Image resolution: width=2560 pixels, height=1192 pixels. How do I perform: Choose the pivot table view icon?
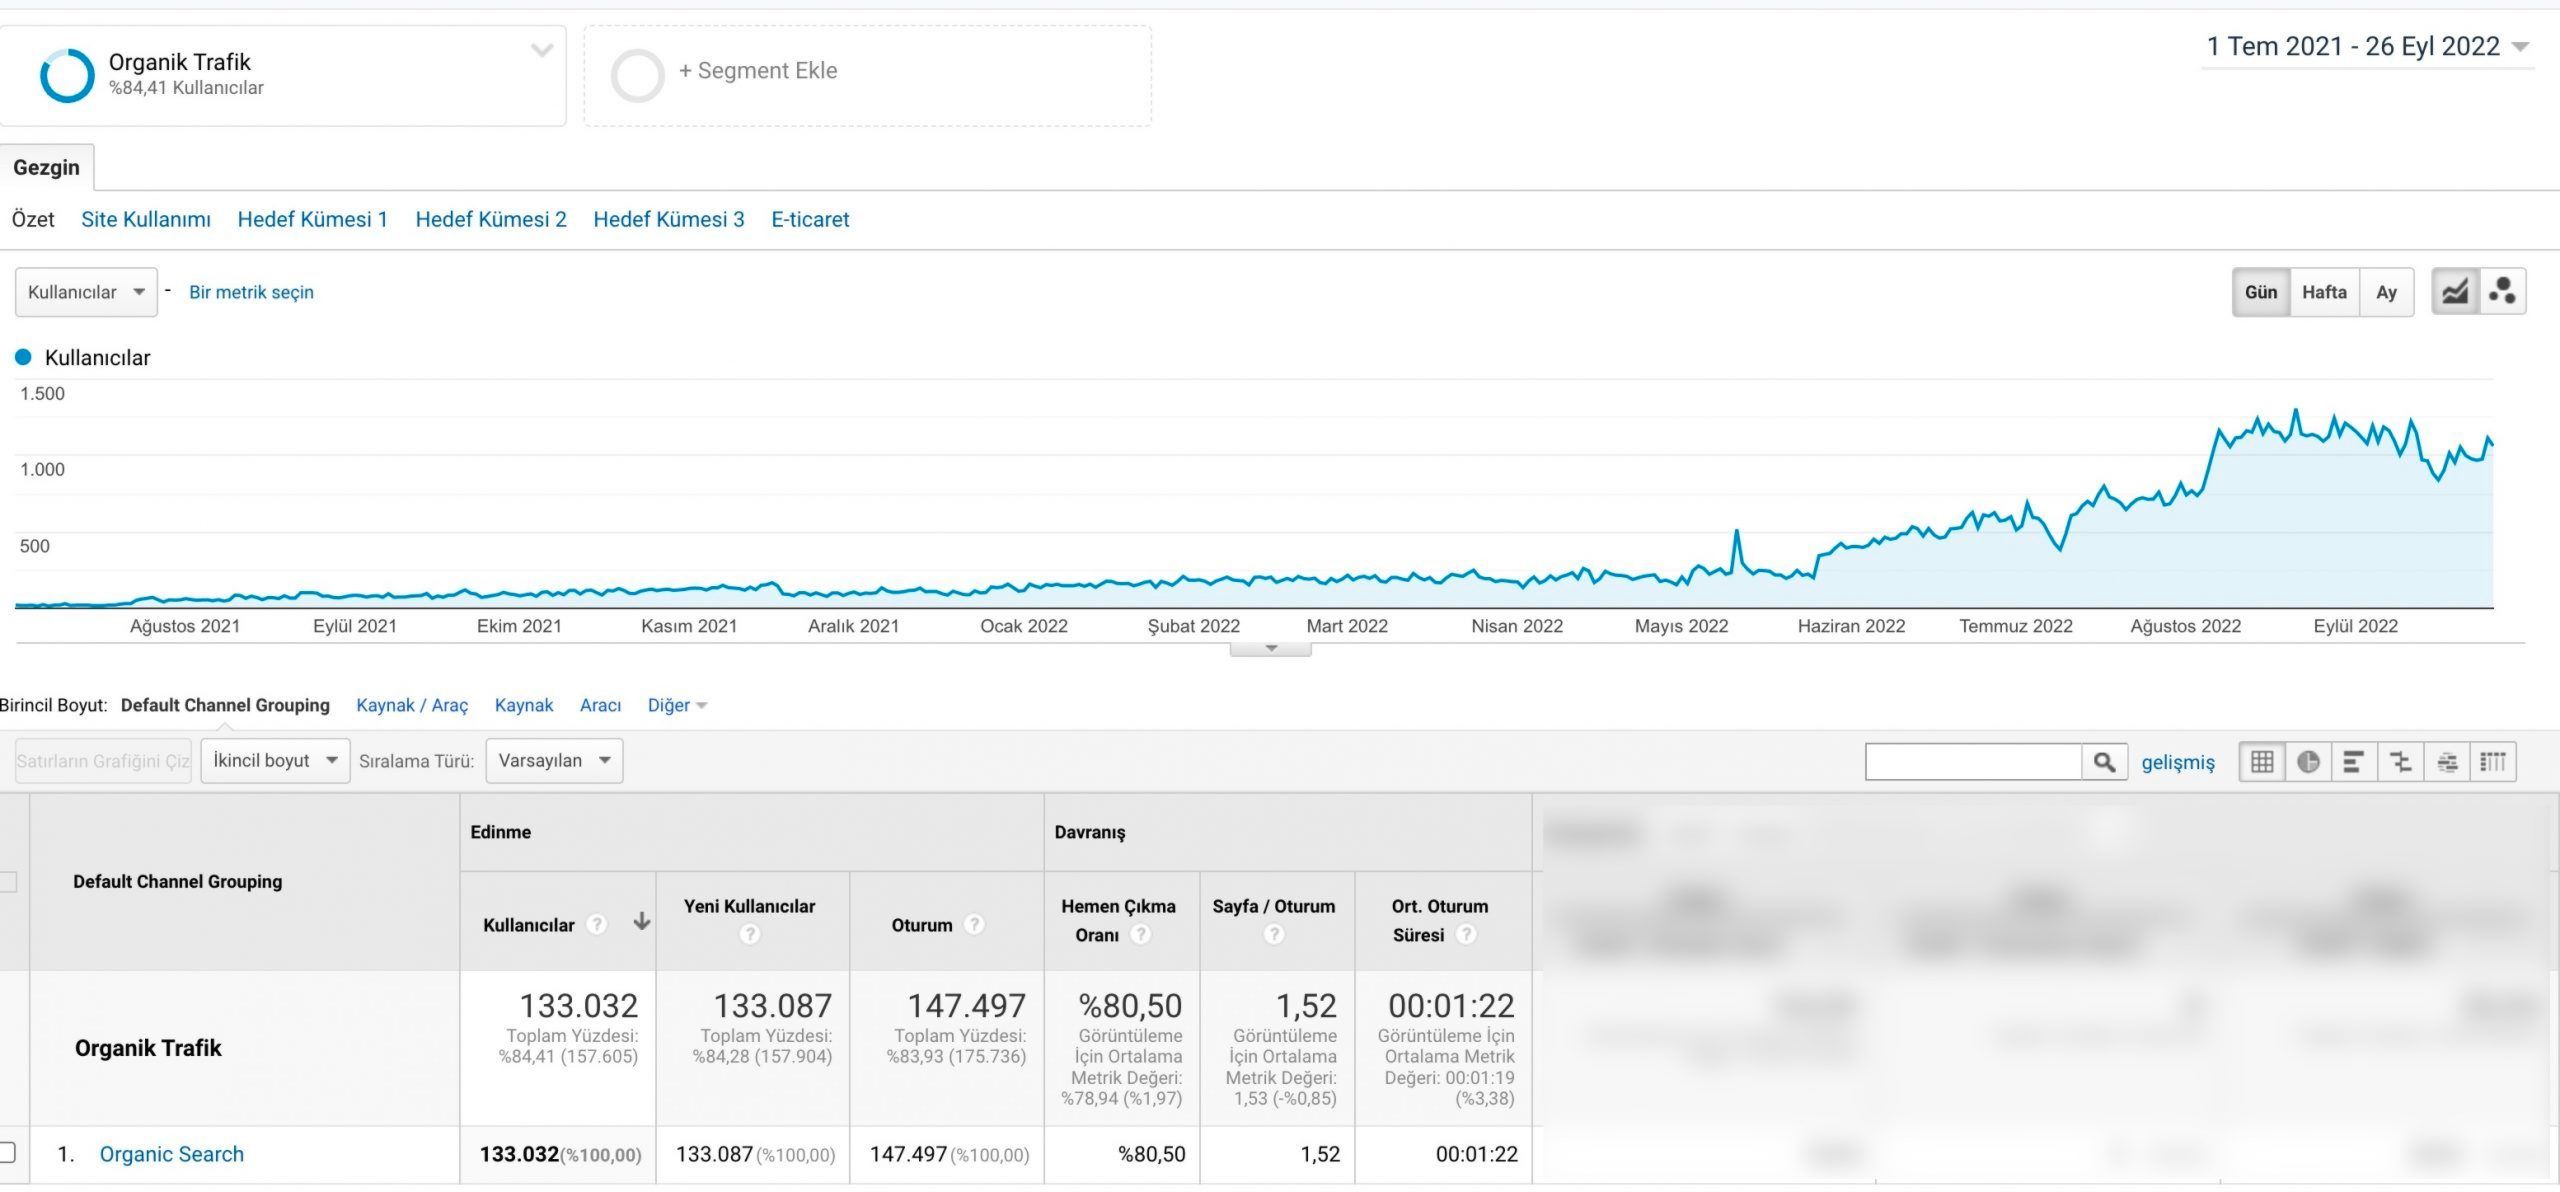(2493, 762)
